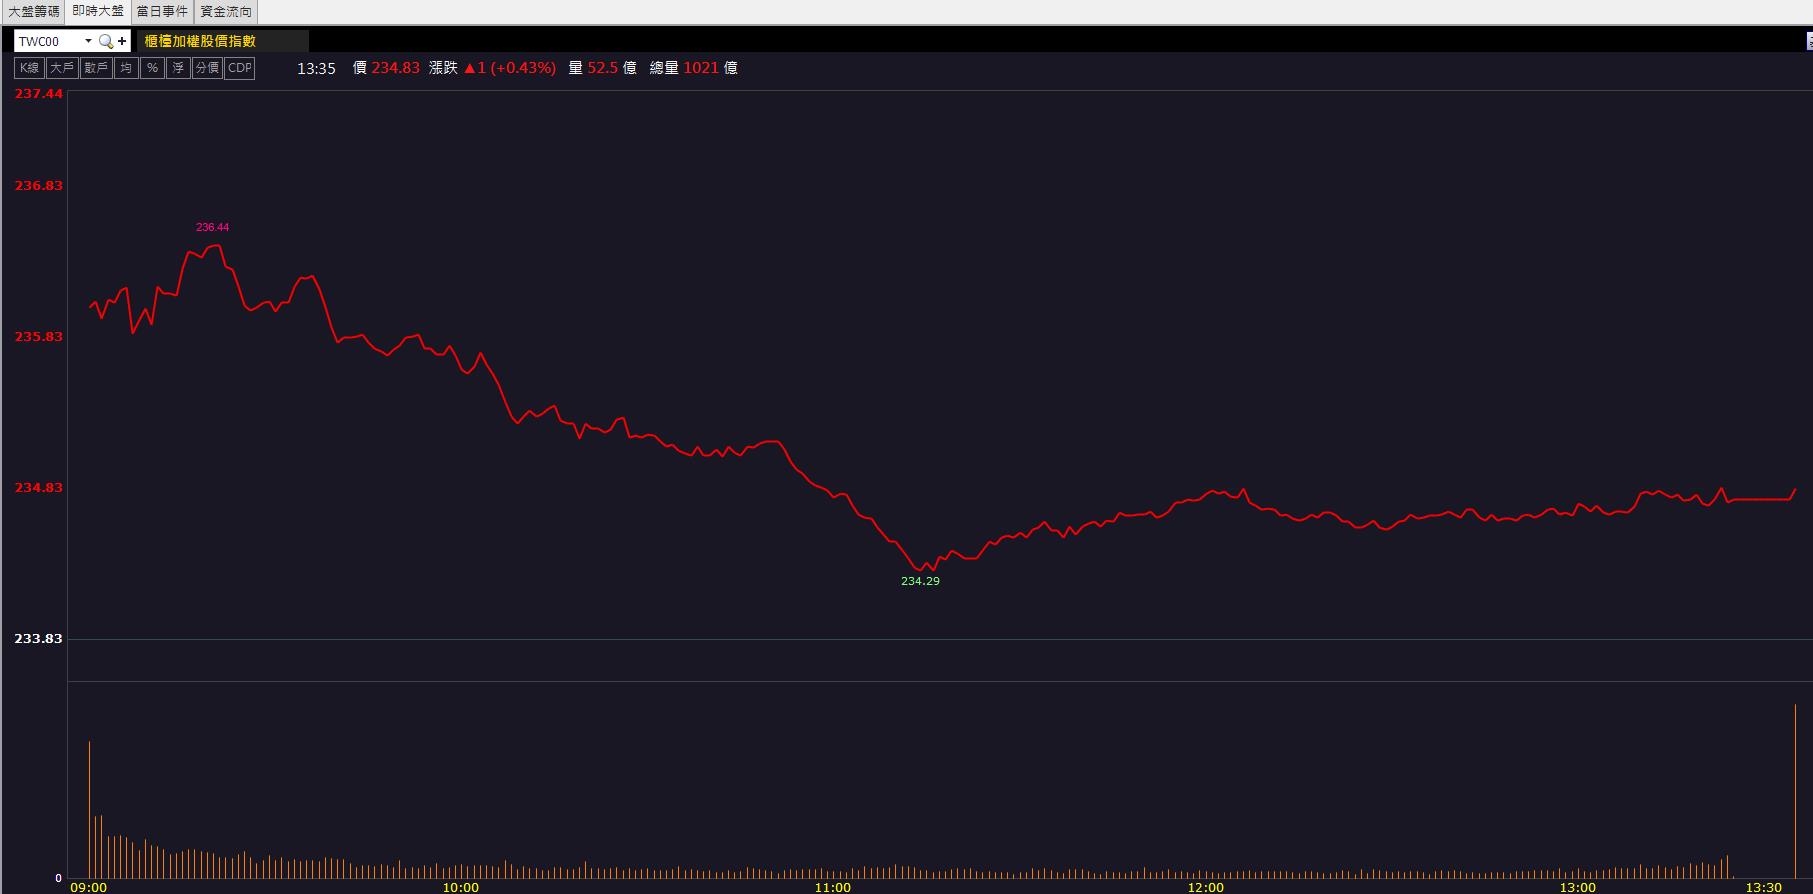Click the 237.44 price axis label
The height and width of the screenshot is (894, 1813).
click(38, 93)
